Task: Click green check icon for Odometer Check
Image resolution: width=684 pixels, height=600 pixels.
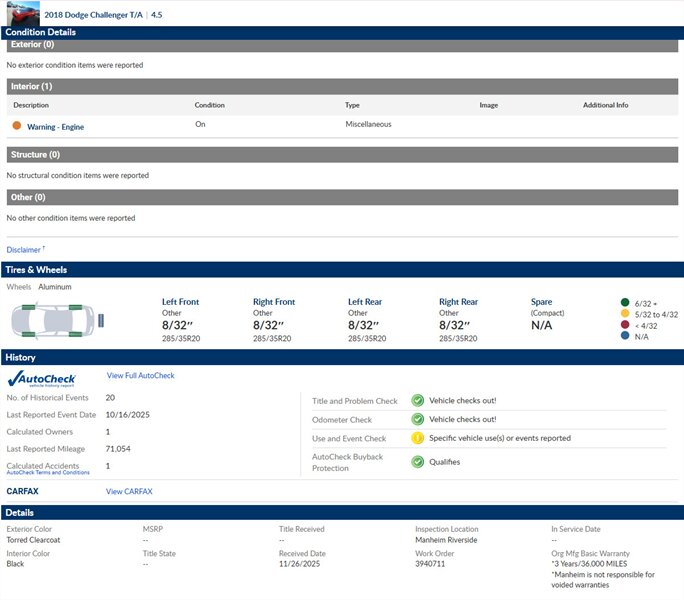Action: pyautogui.click(x=418, y=420)
